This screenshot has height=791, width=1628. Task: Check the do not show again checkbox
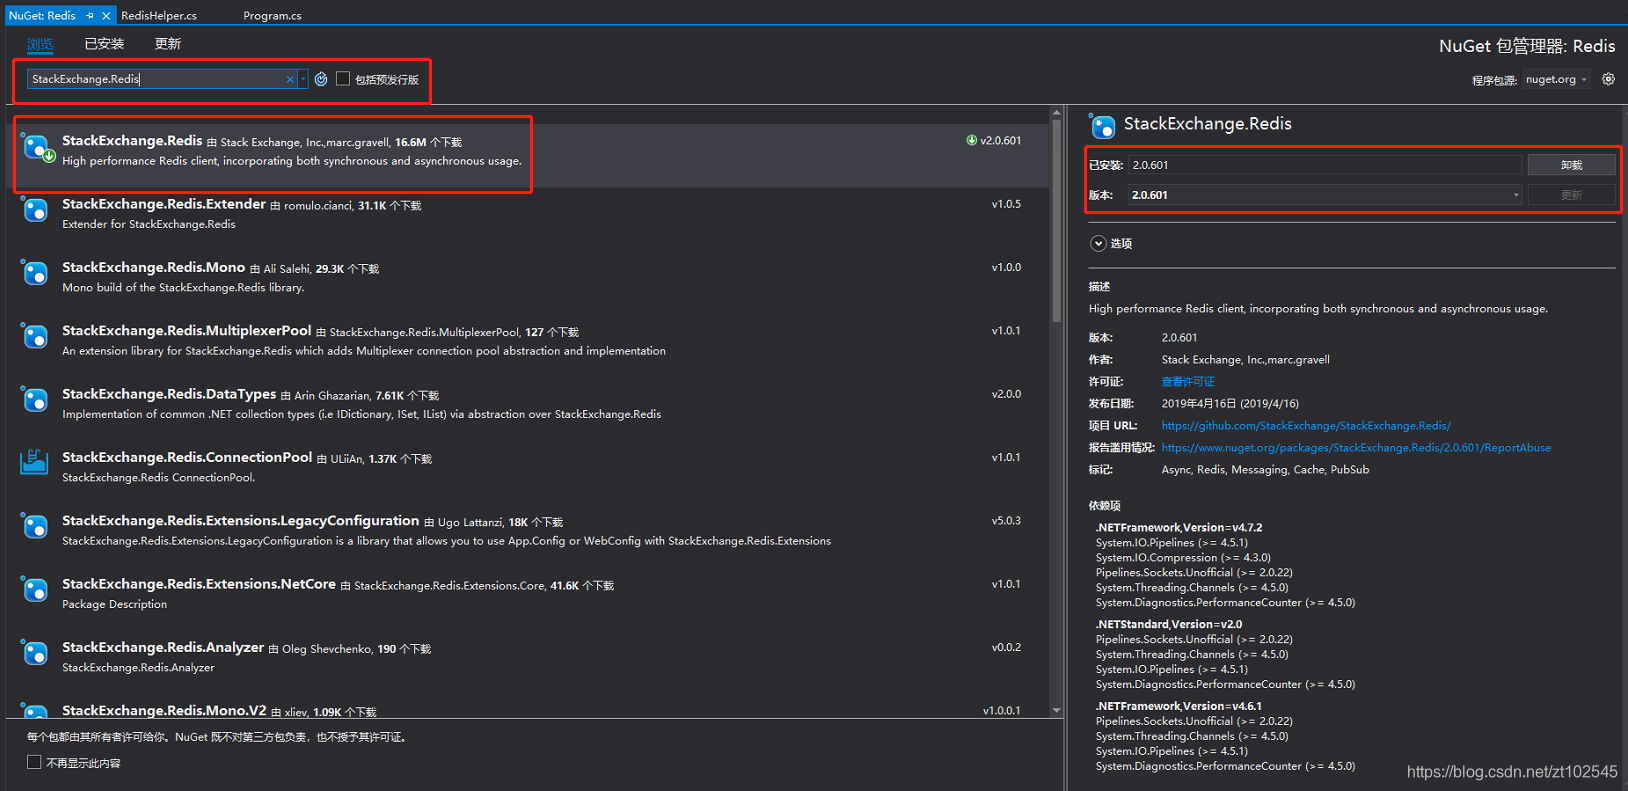34,762
